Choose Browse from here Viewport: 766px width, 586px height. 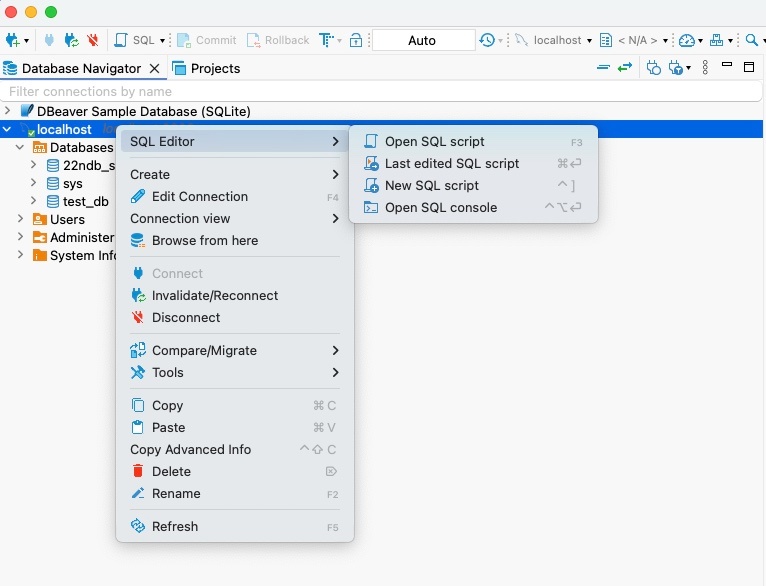pyautogui.click(x=235, y=240)
